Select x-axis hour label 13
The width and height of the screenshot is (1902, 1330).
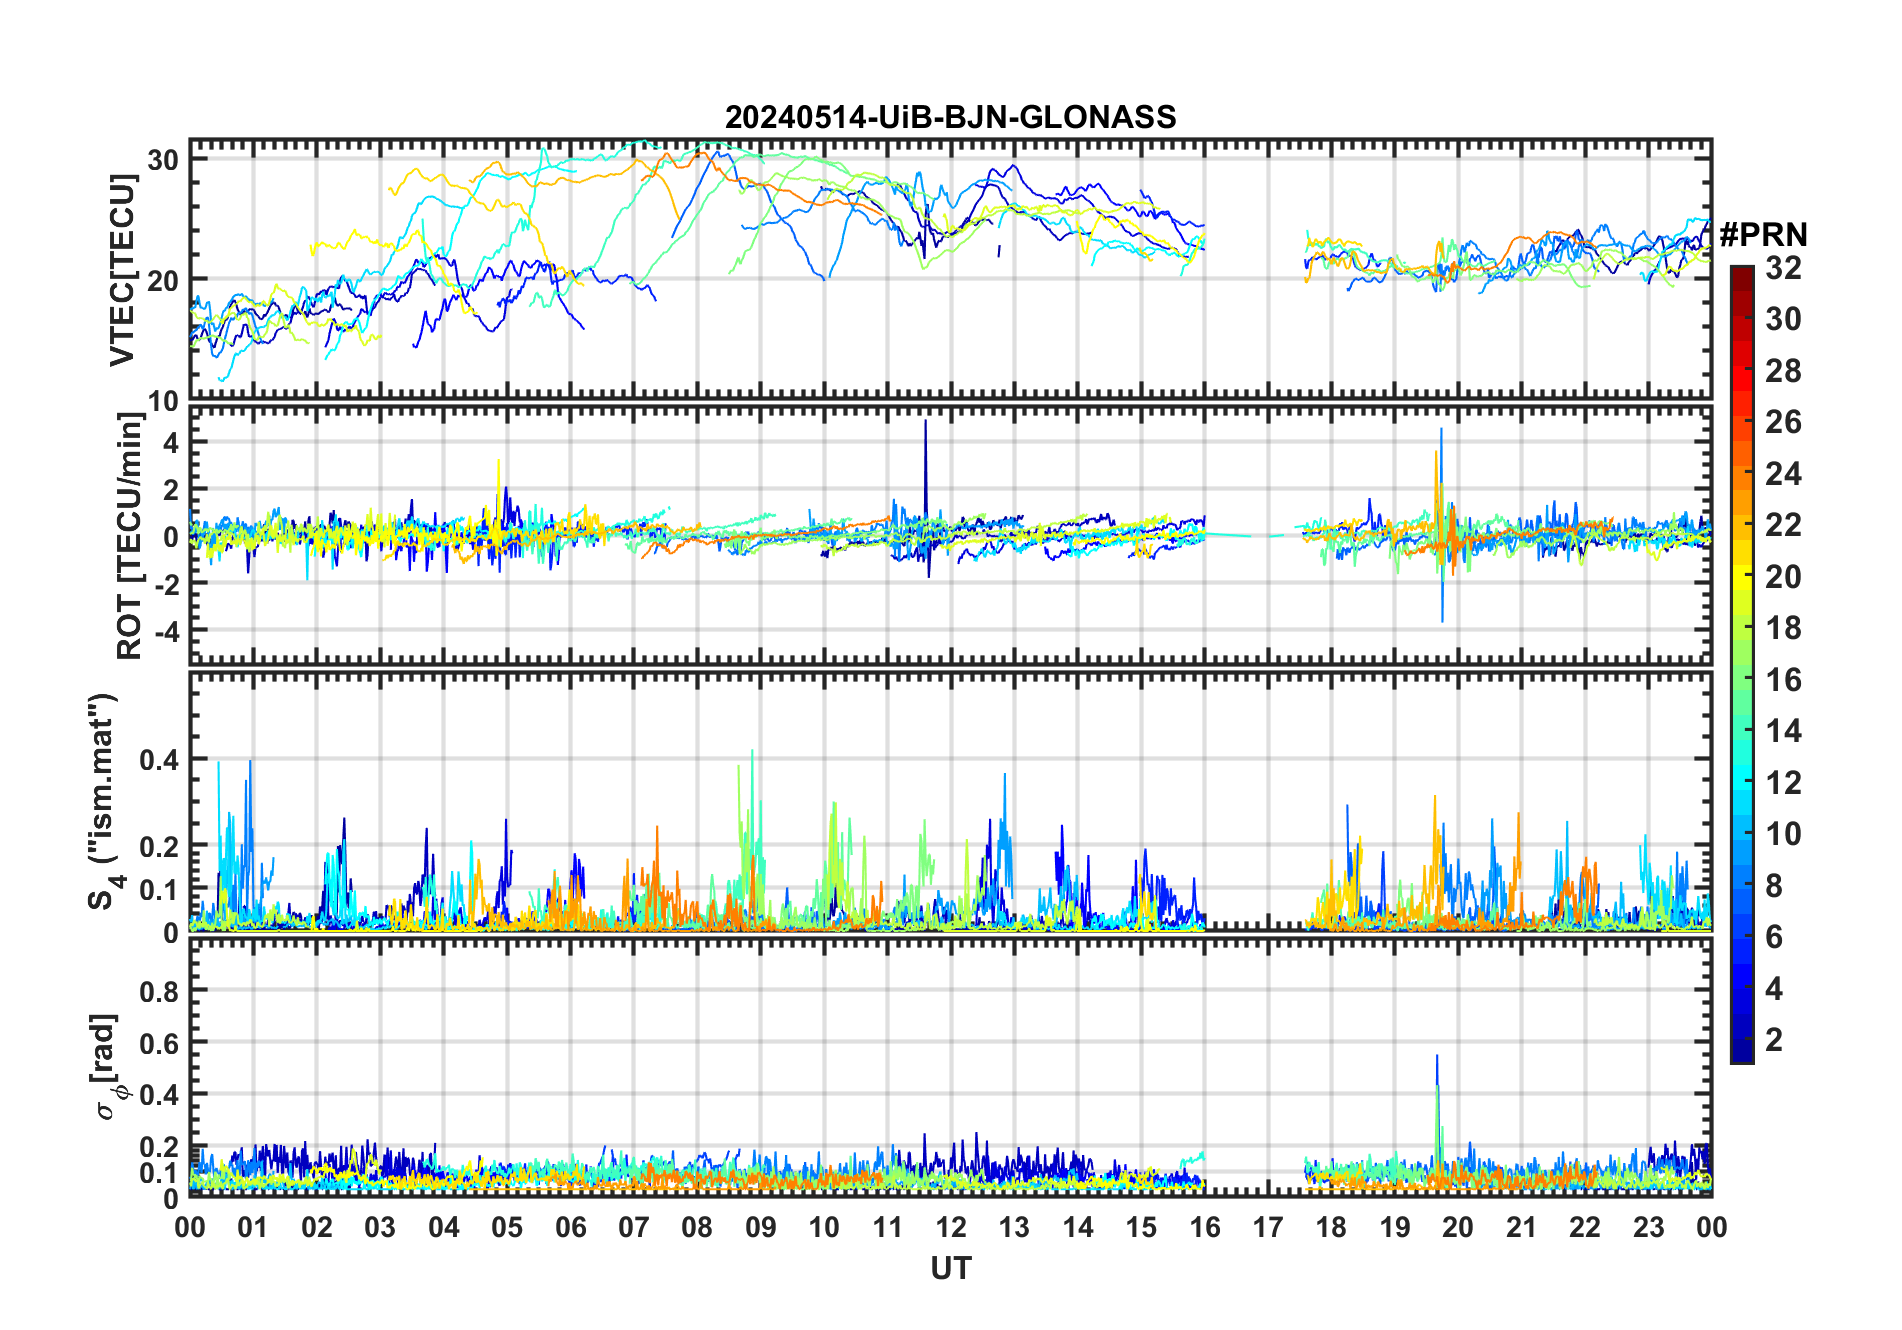click(x=1014, y=1227)
